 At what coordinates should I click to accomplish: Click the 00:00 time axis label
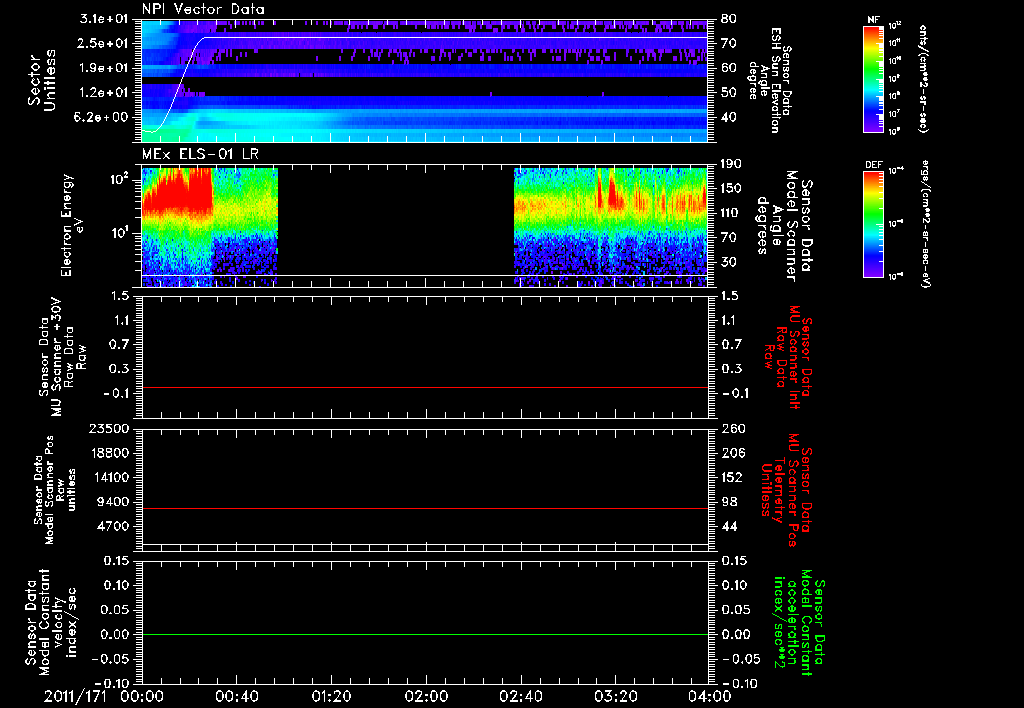(142, 696)
